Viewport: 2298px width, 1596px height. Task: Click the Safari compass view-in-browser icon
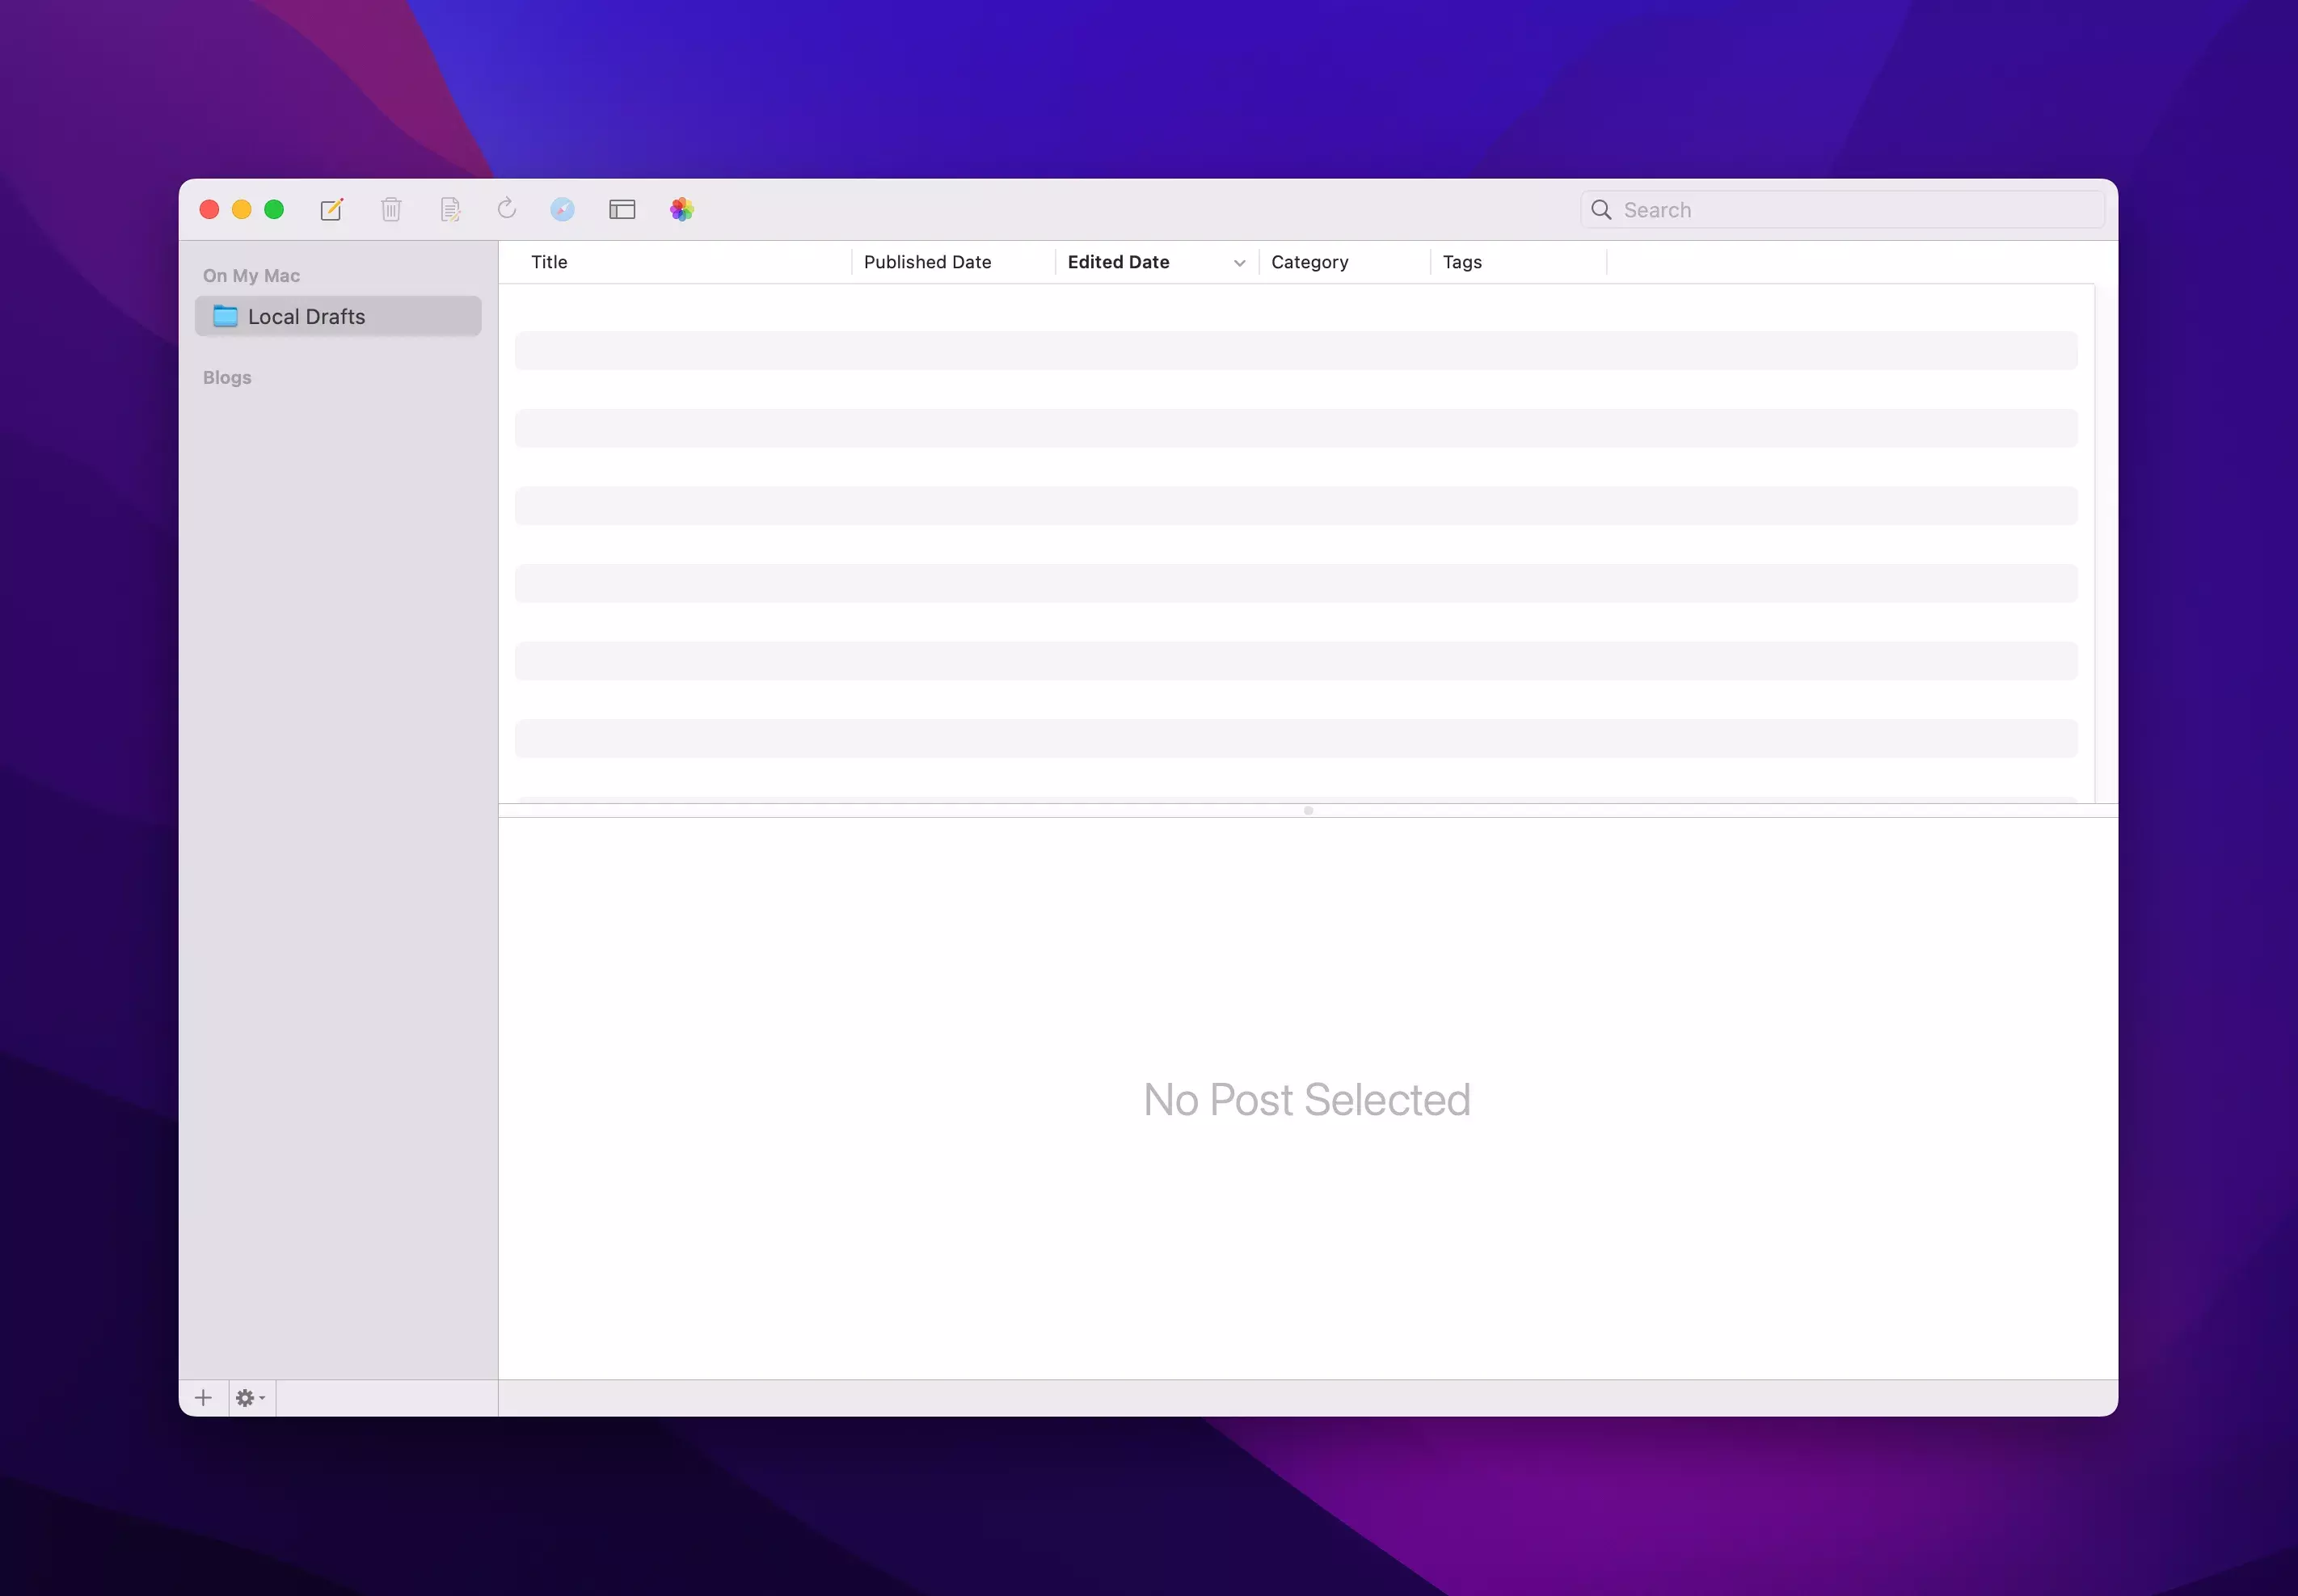click(562, 209)
